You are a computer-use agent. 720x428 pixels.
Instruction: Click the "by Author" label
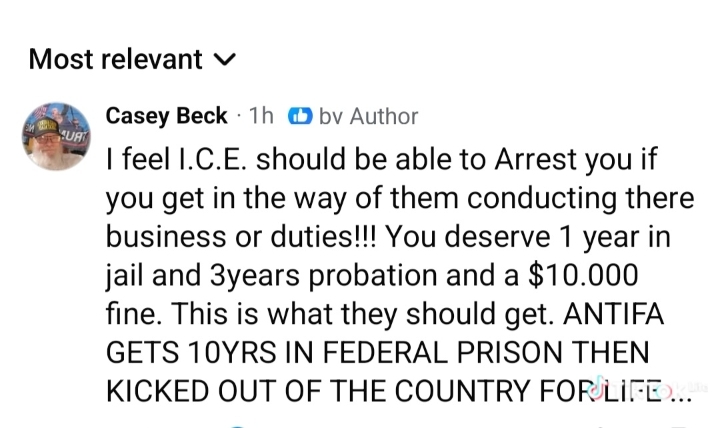pyautogui.click(x=368, y=117)
